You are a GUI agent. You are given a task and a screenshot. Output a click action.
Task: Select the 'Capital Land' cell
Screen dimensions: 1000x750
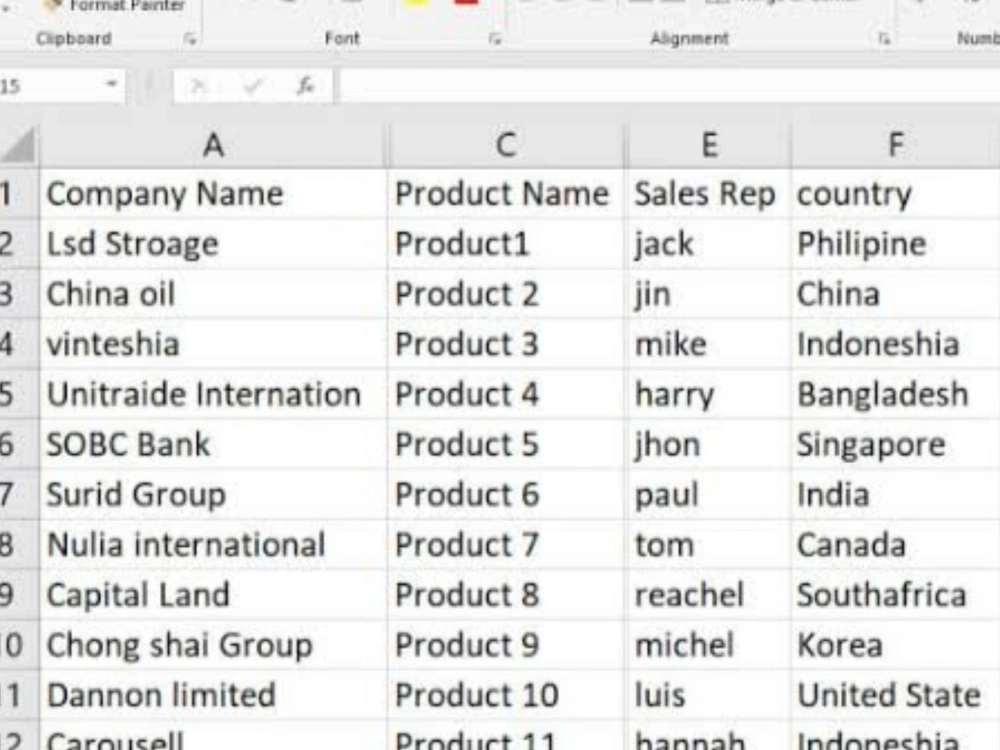click(214, 595)
